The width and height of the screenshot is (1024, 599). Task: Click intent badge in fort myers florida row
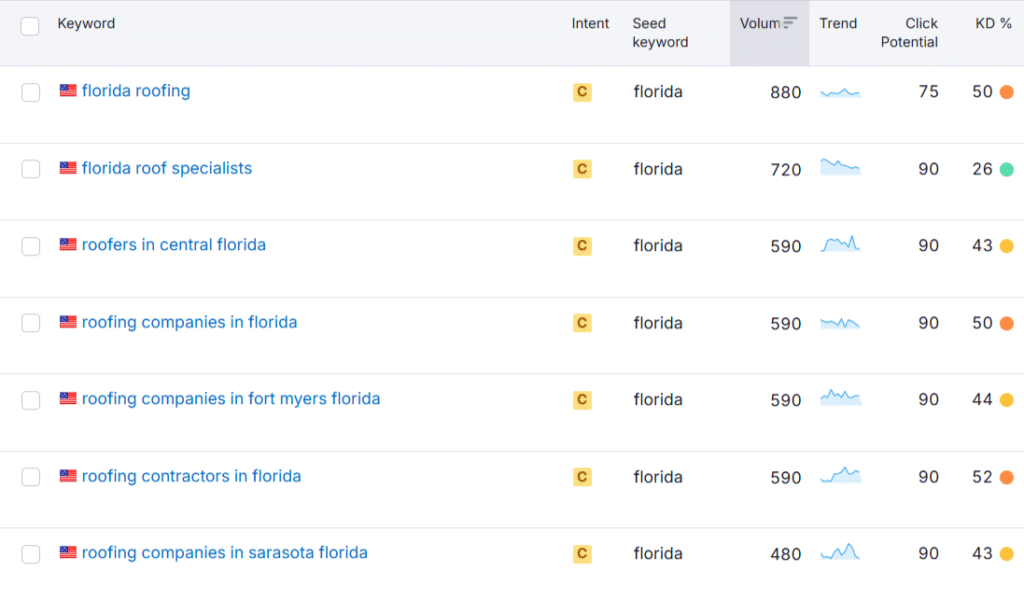coord(582,400)
